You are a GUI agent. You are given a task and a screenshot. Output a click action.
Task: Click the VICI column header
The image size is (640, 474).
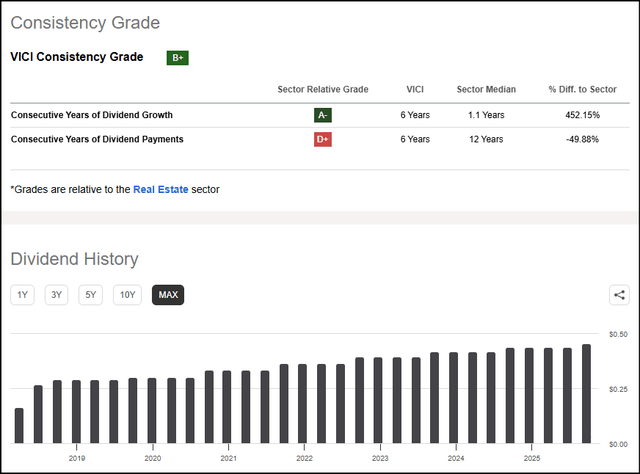(x=415, y=89)
